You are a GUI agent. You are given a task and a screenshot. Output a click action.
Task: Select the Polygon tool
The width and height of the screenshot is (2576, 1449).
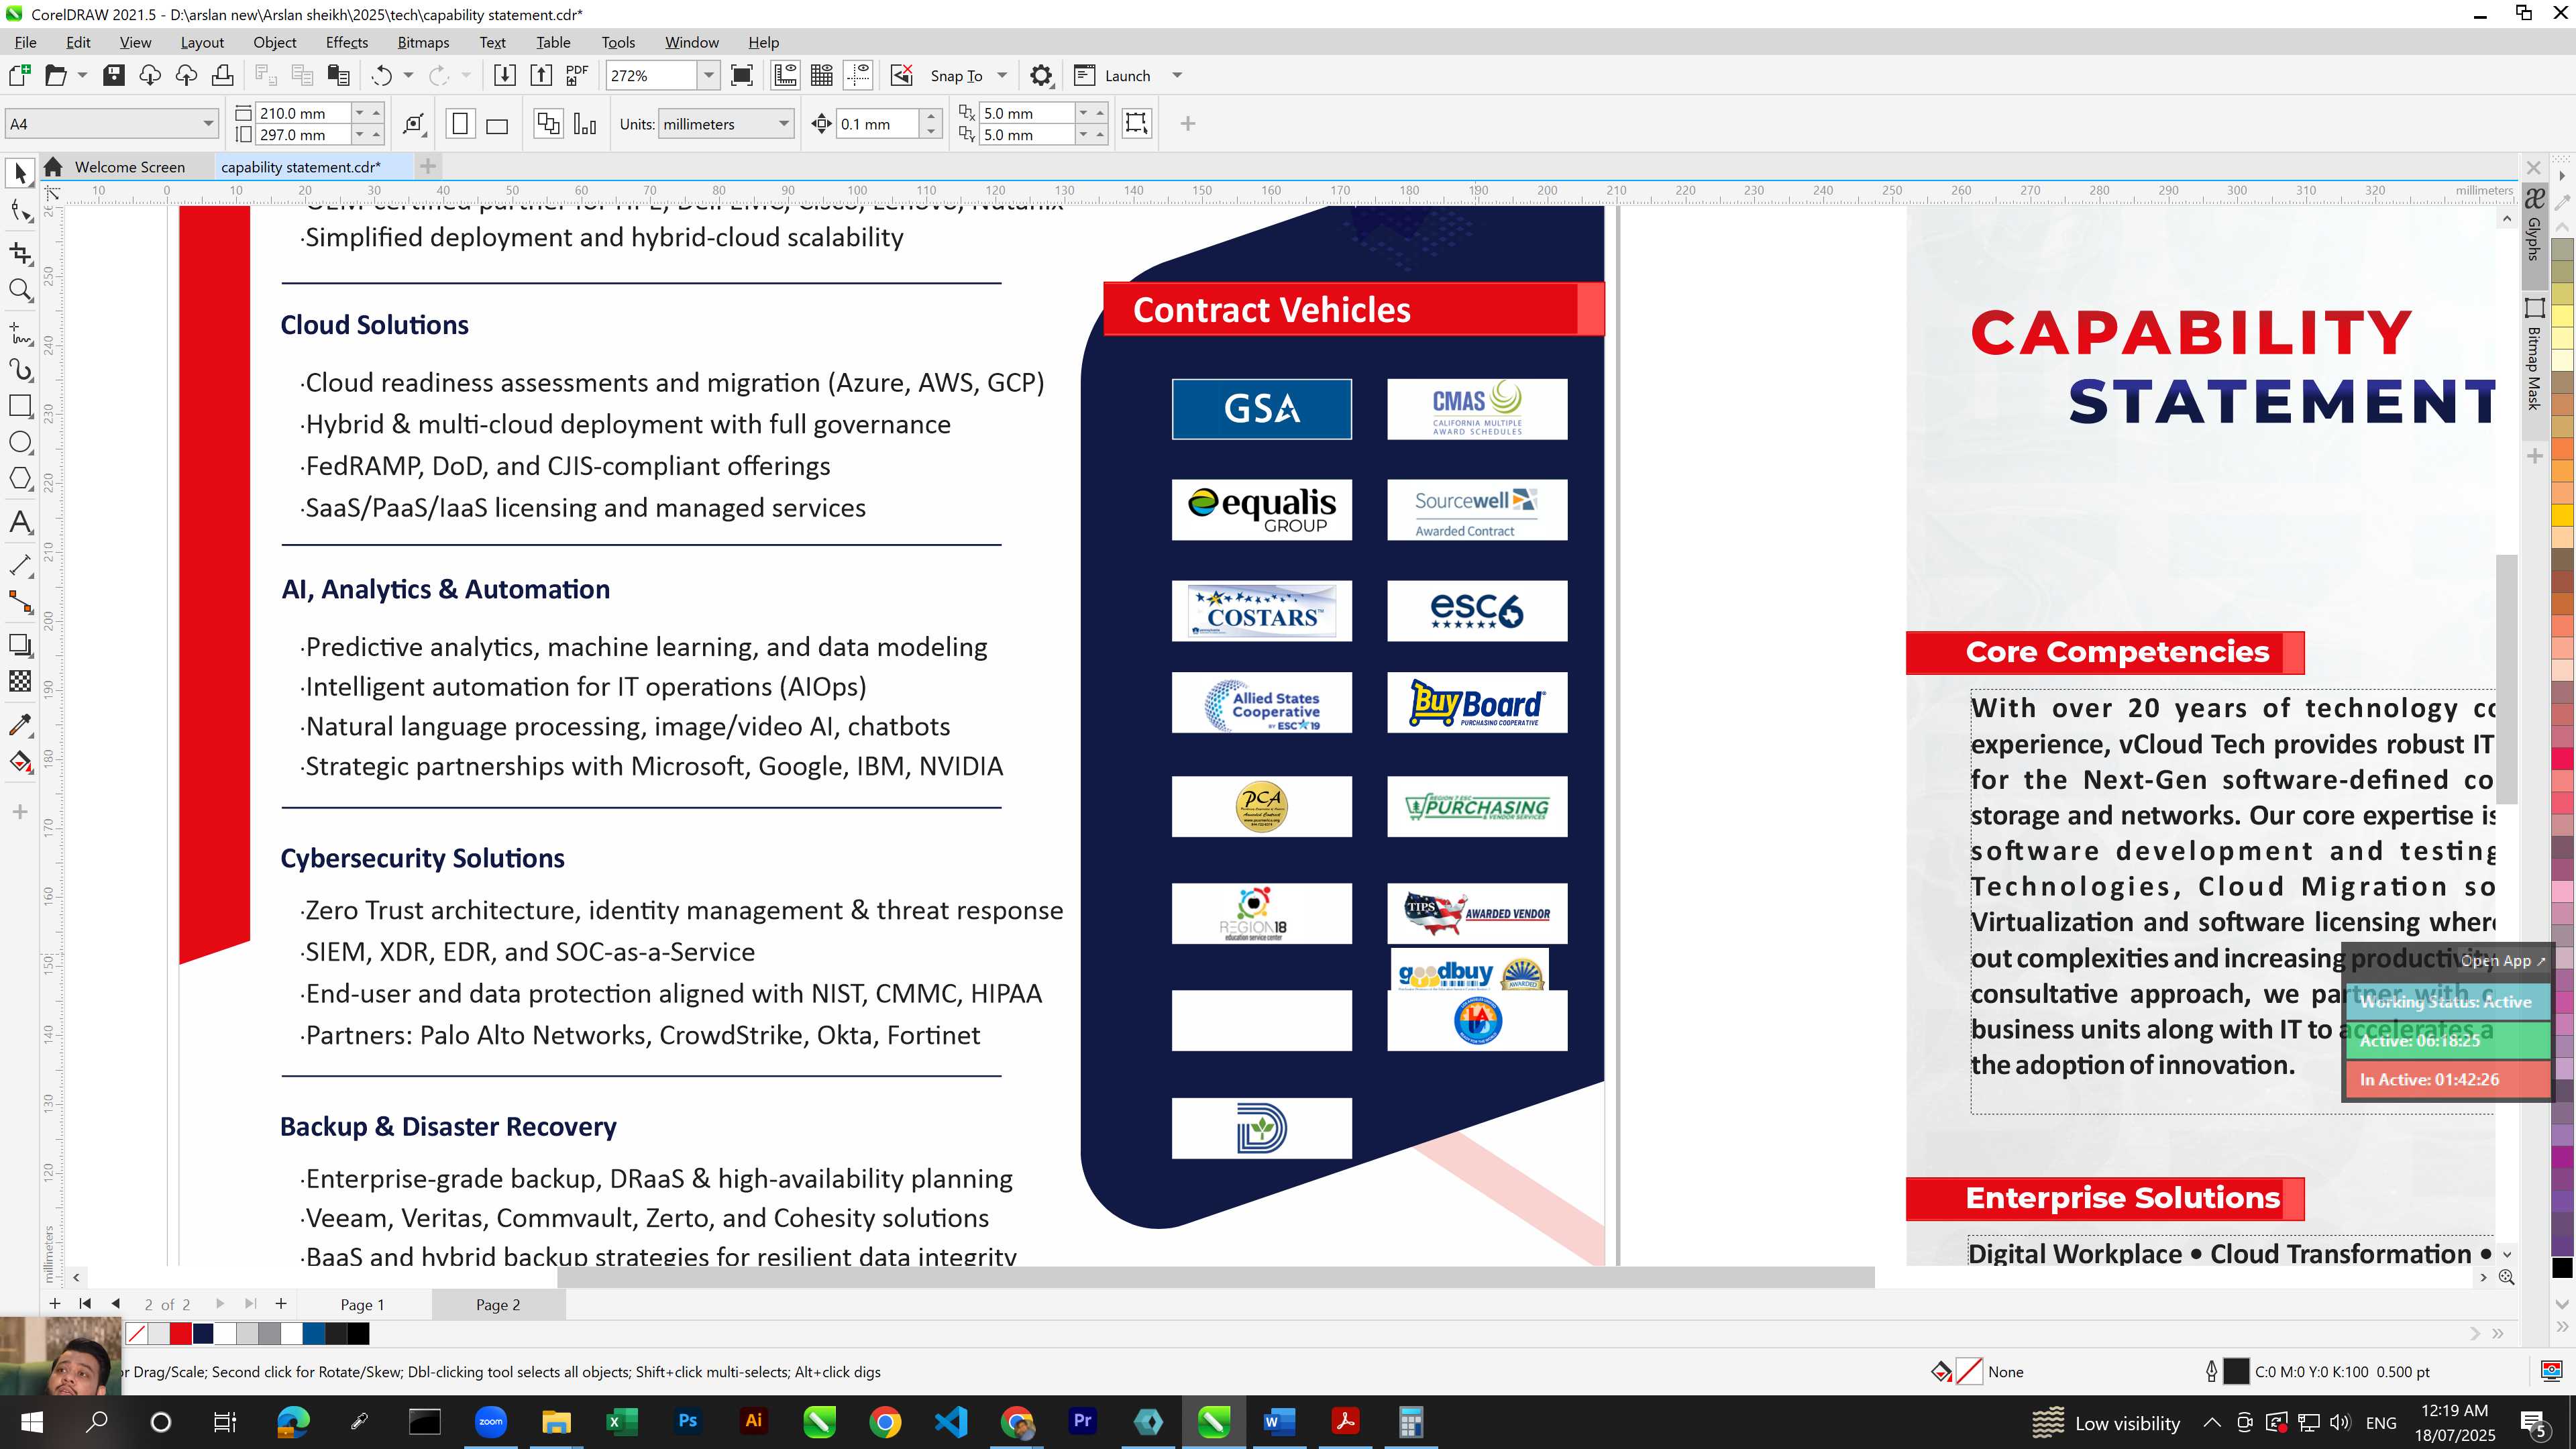click(x=20, y=479)
